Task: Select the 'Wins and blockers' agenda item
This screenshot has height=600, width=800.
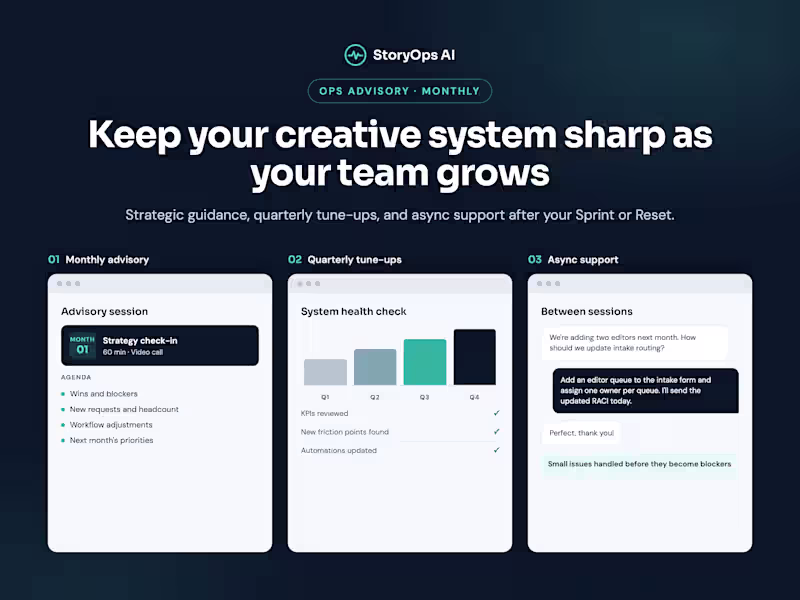Action: tap(104, 394)
